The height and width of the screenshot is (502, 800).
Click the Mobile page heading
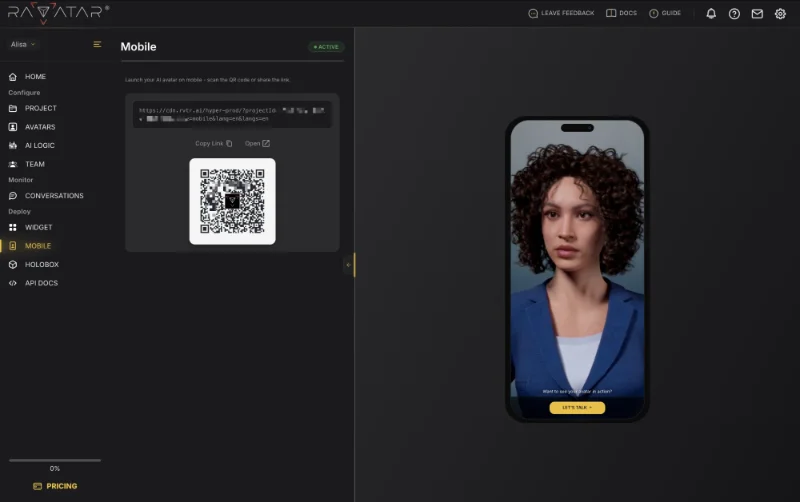point(138,47)
